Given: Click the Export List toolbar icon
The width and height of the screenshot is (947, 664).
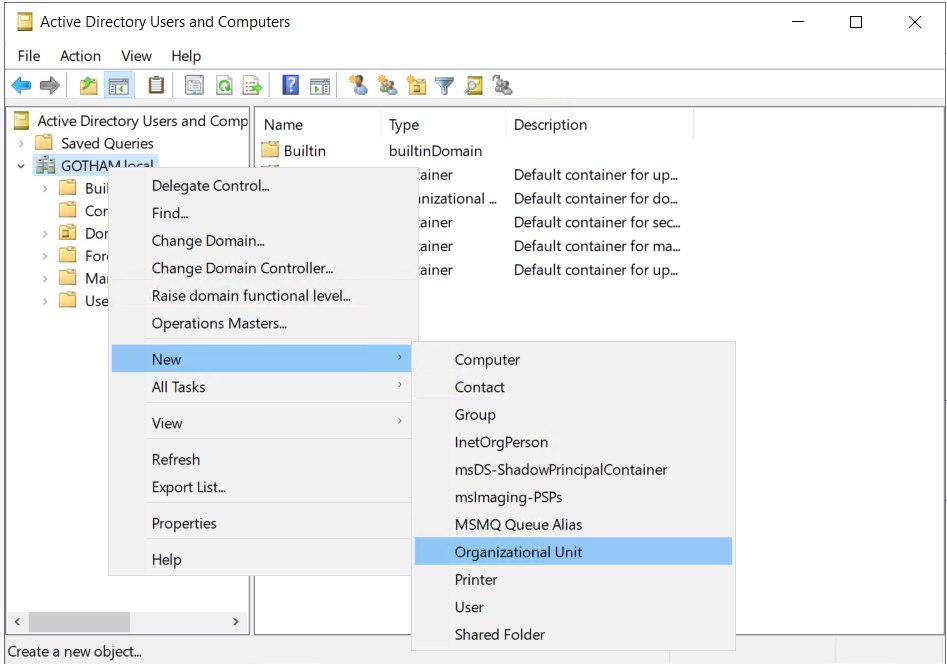Looking at the screenshot, I should [x=252, y=86].
